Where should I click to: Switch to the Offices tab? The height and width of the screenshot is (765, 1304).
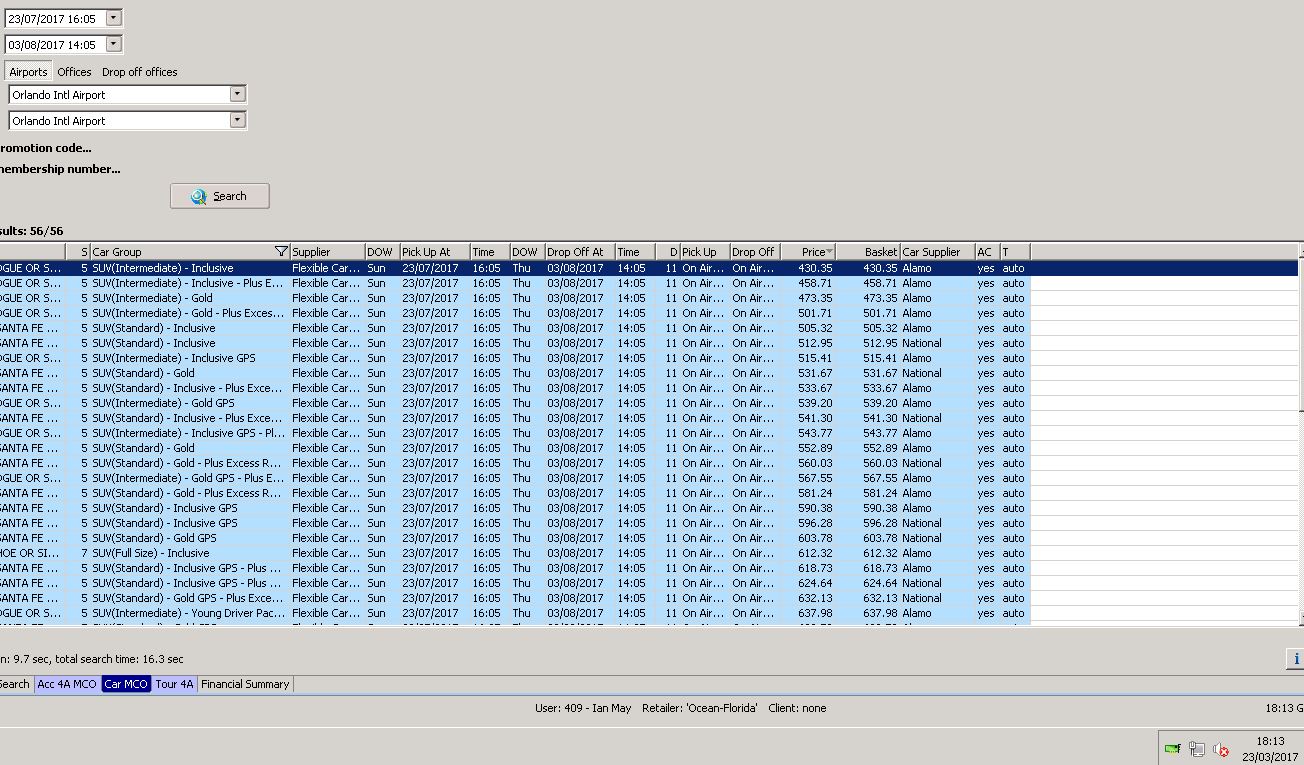(x=74, y=72)
